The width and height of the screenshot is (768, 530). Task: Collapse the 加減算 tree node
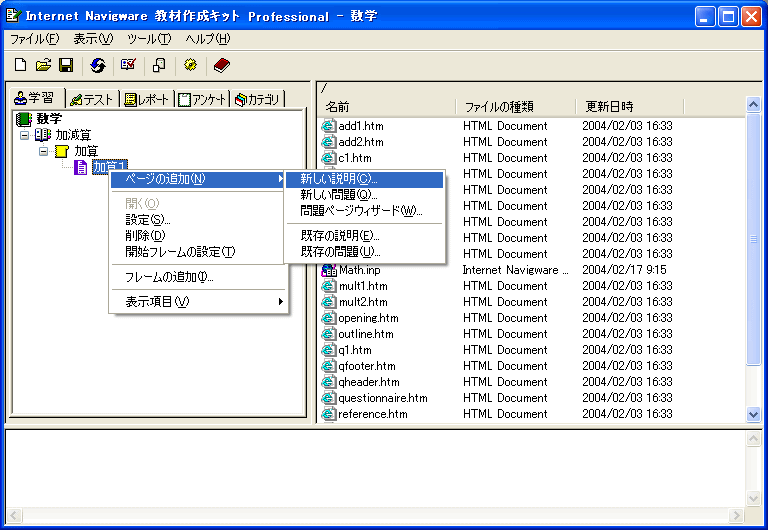tap(24, 135)
